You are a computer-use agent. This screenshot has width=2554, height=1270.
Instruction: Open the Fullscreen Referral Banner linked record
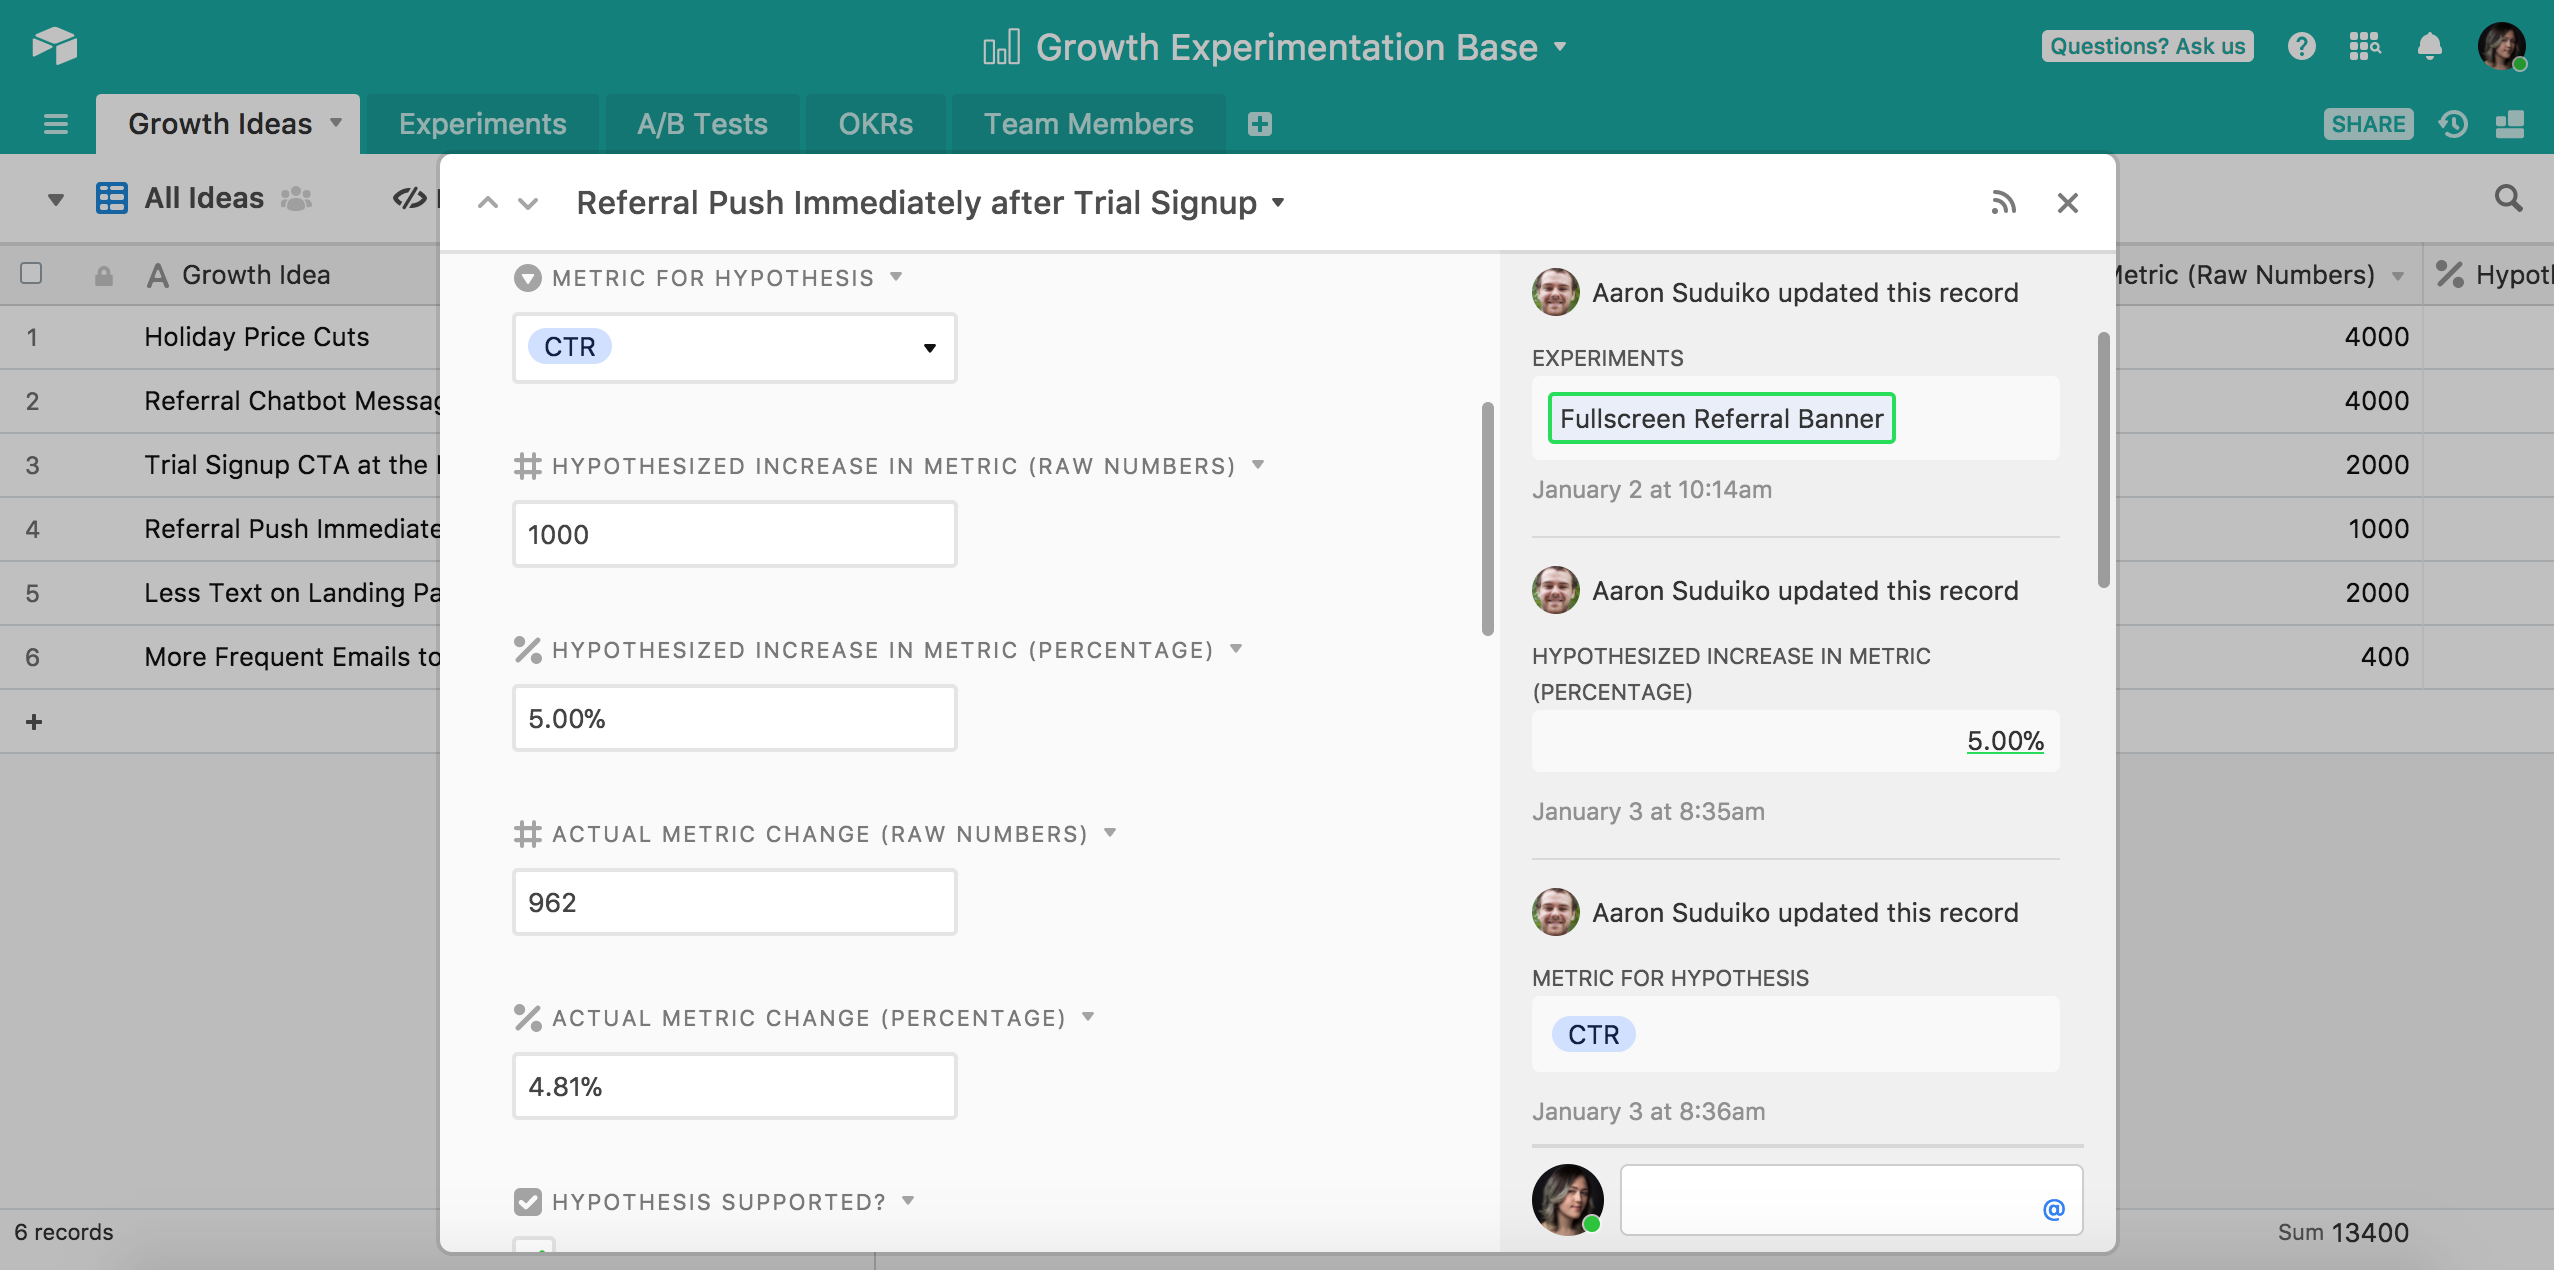pyautogui.click(x=1720, y=418)
